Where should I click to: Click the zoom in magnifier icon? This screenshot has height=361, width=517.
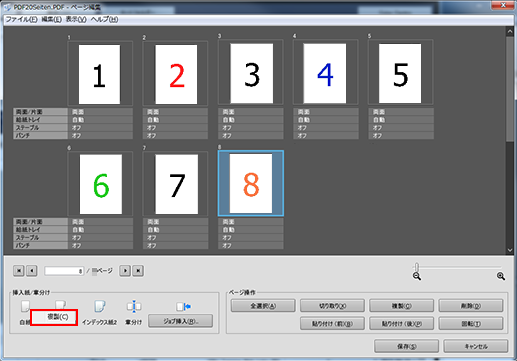[x=501, y=276]
